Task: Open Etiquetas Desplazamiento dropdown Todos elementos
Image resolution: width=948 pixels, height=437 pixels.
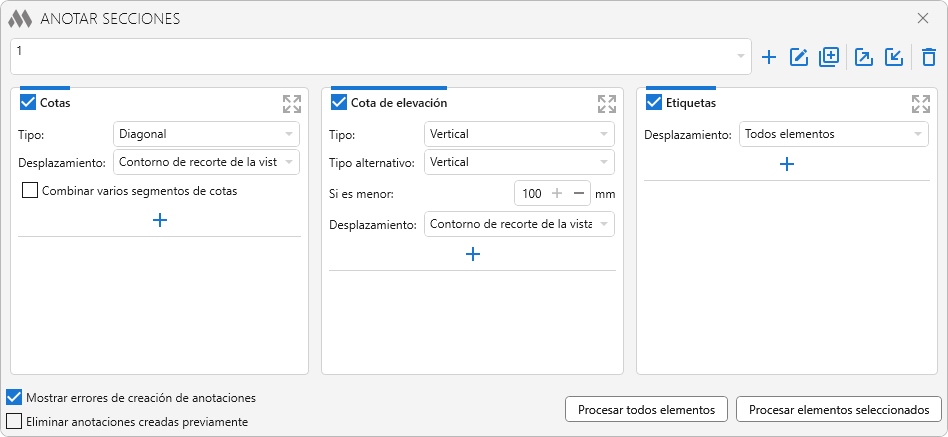Action: point(833,134)
